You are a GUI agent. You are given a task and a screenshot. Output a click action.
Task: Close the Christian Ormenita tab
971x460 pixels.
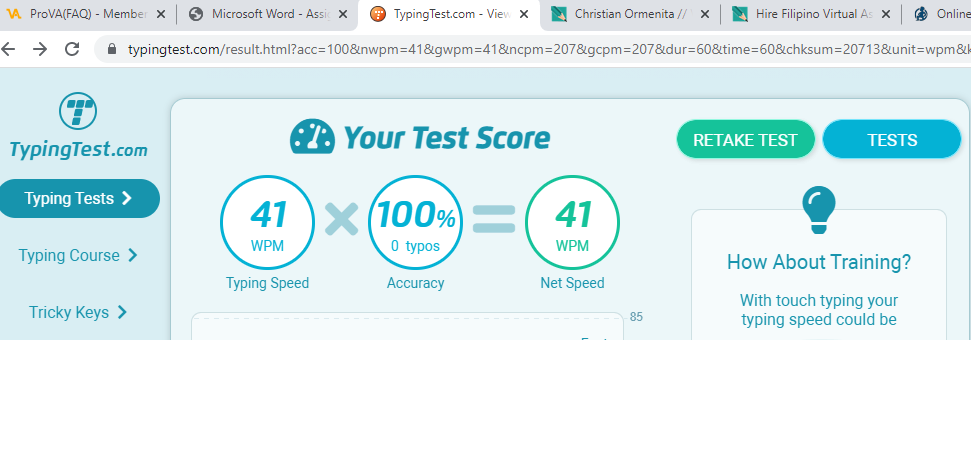coord(705,14)
